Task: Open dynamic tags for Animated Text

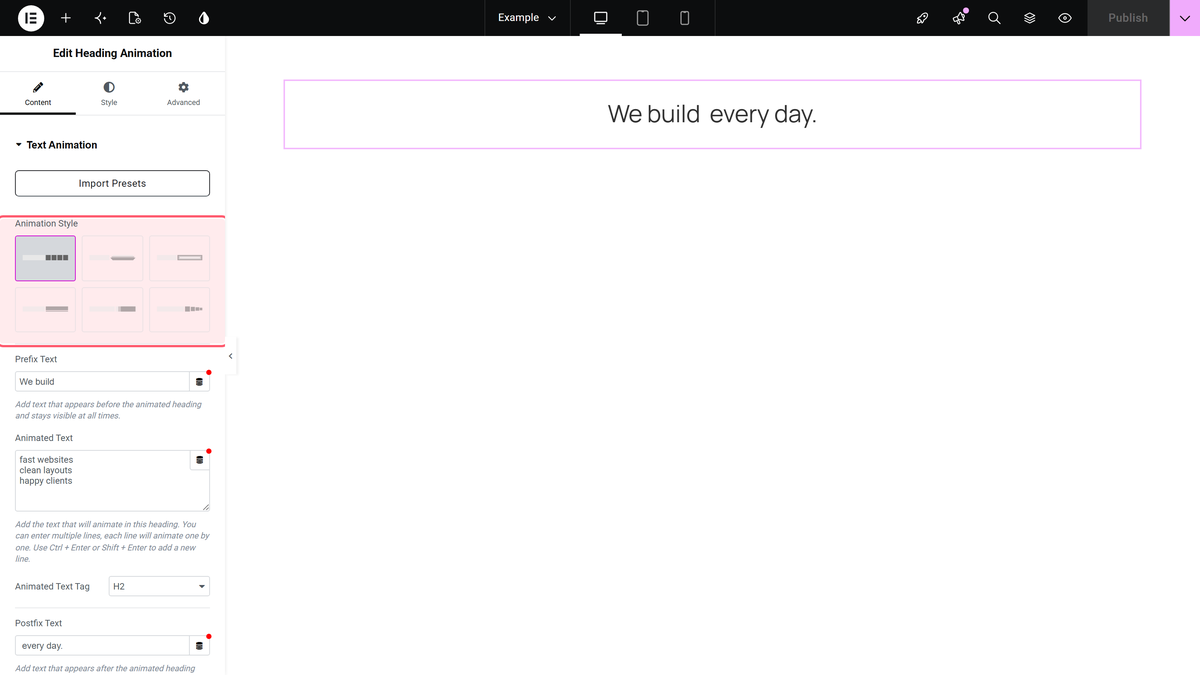Action: pyautogui.click(x=199, y=460)
